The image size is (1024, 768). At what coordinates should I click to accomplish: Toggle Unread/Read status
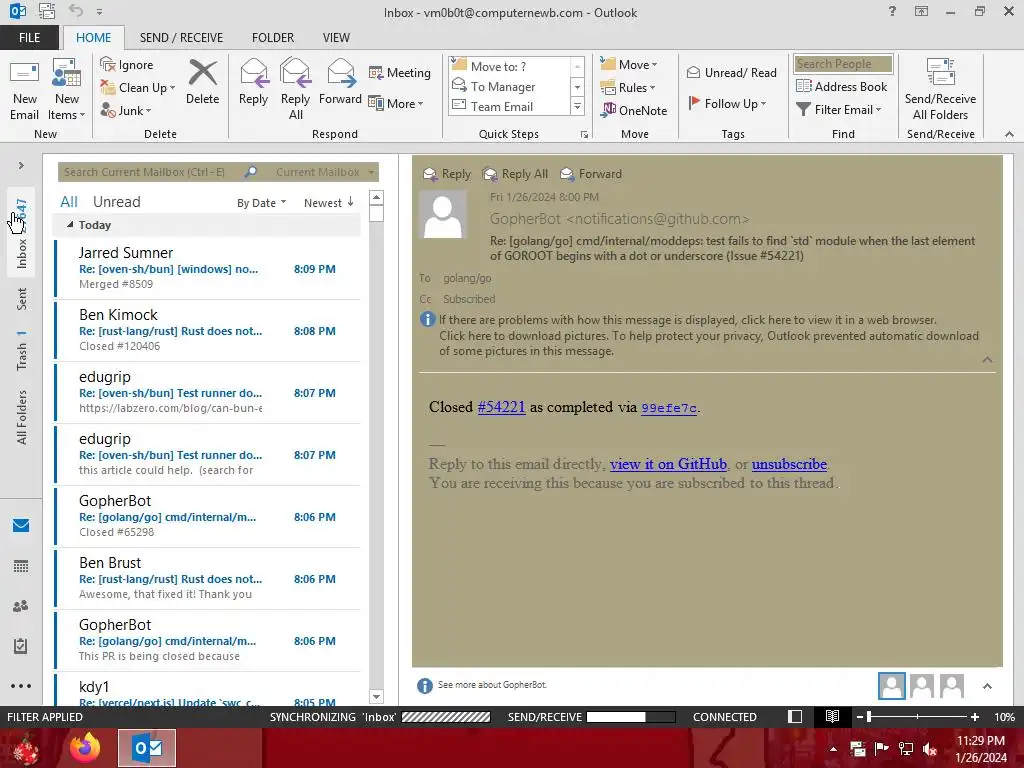pos(731,72)
